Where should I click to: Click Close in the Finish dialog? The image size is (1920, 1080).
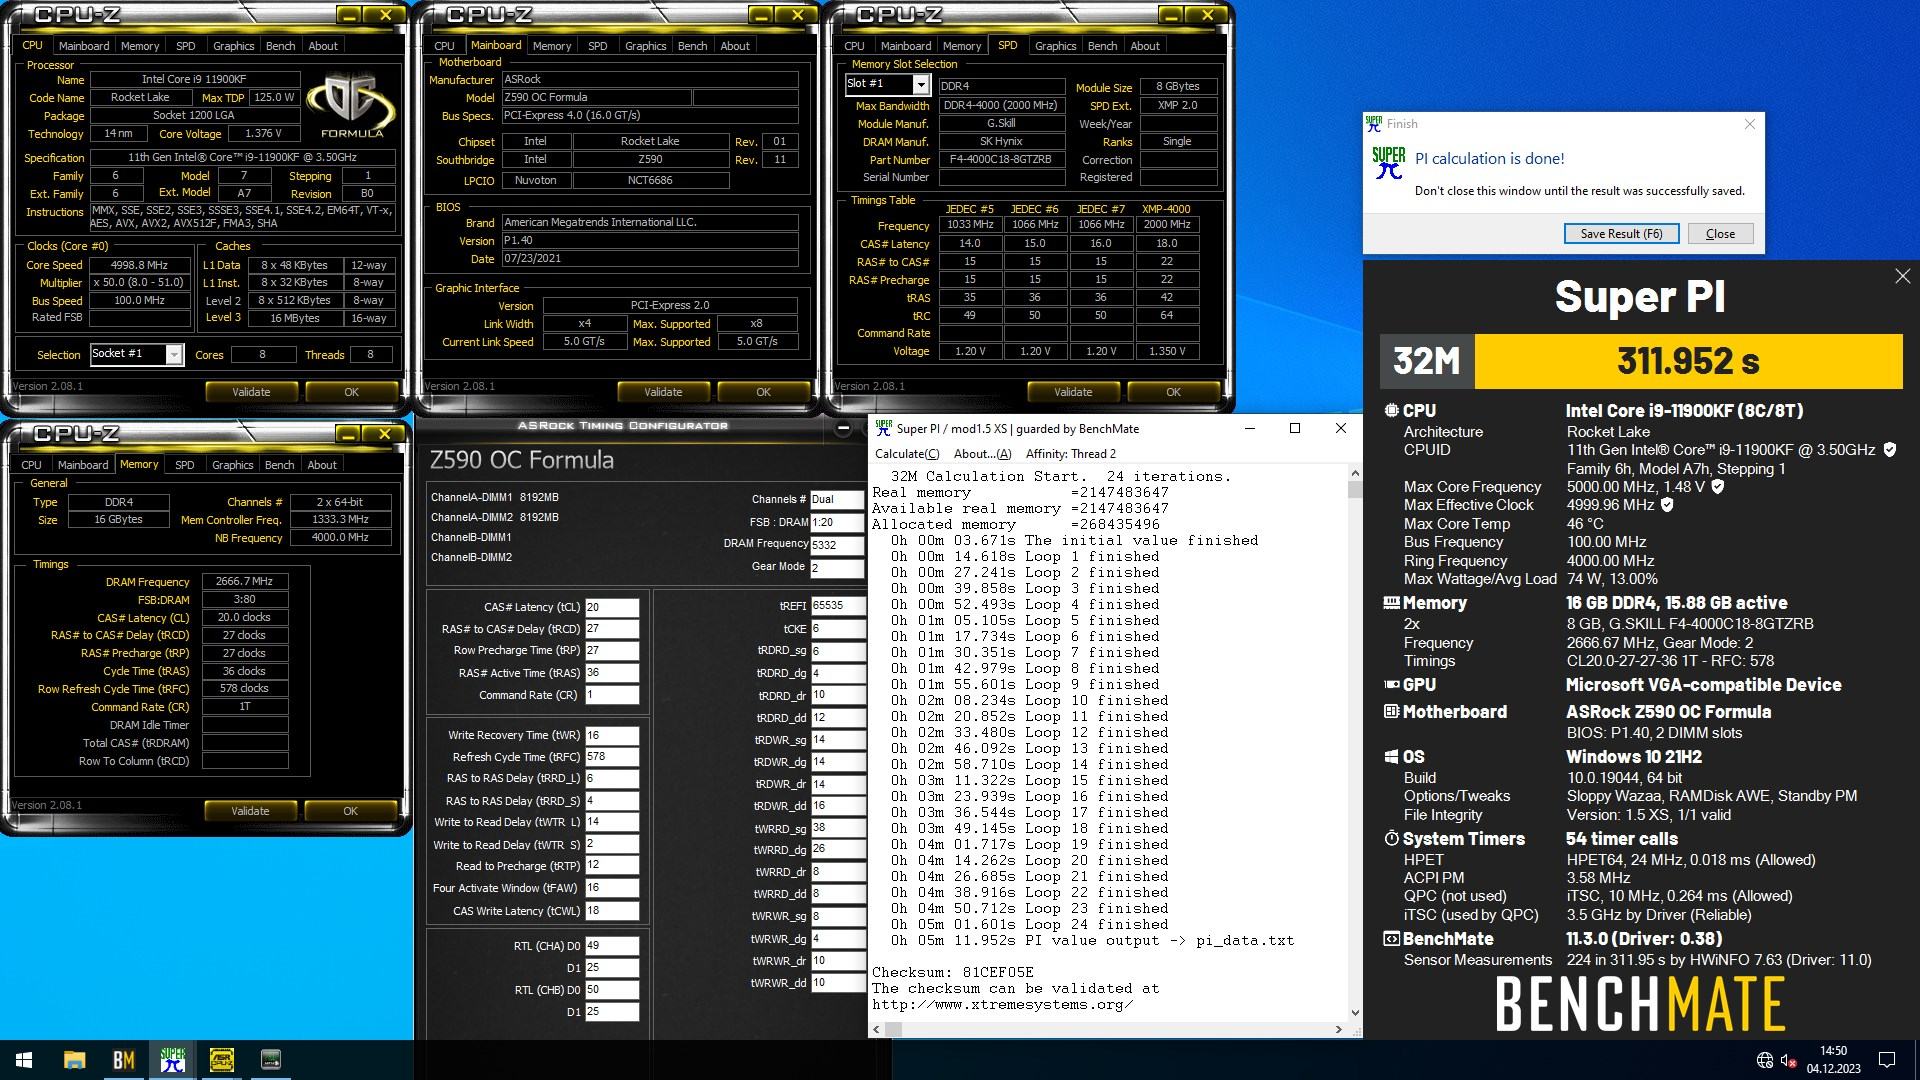(x=1720, y=233)
